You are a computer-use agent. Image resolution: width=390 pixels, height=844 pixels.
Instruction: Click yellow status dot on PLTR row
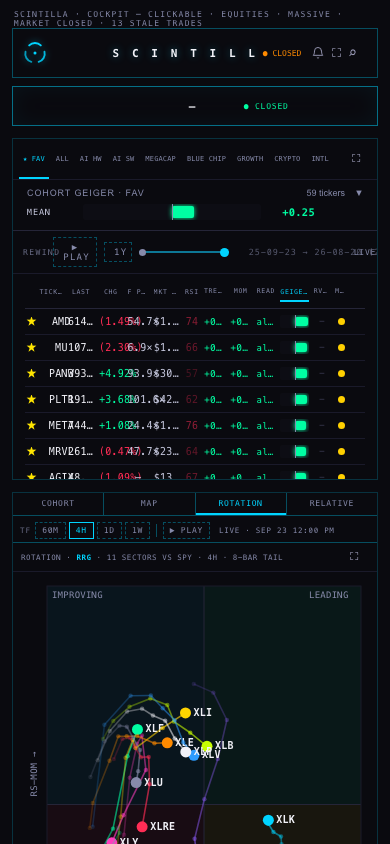point(341,399)
